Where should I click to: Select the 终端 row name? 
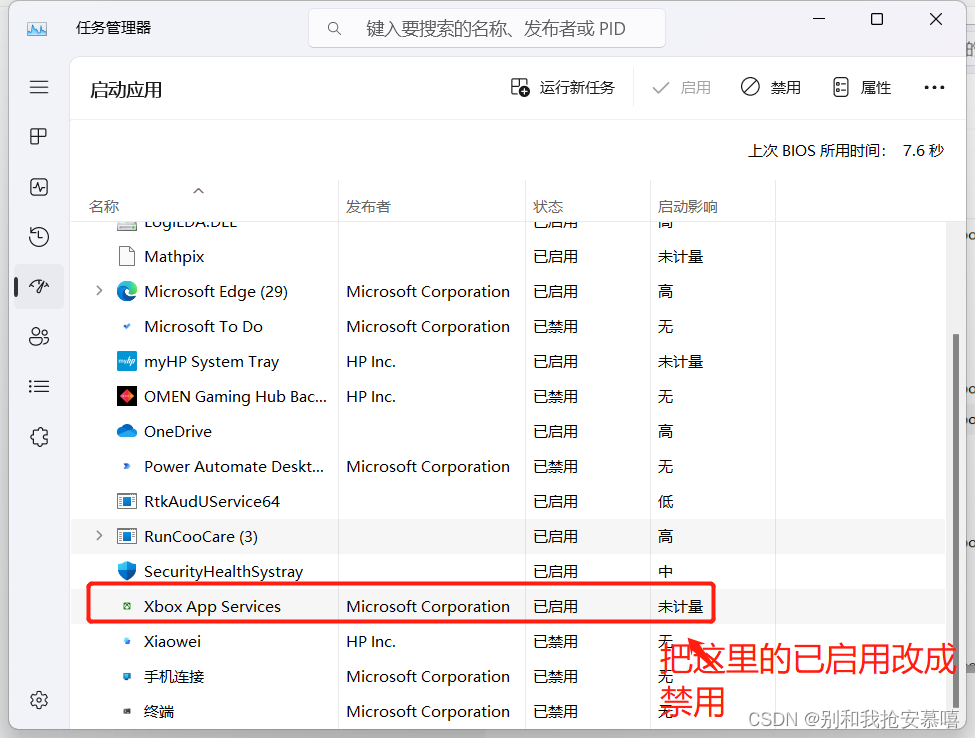coord(159,711)
